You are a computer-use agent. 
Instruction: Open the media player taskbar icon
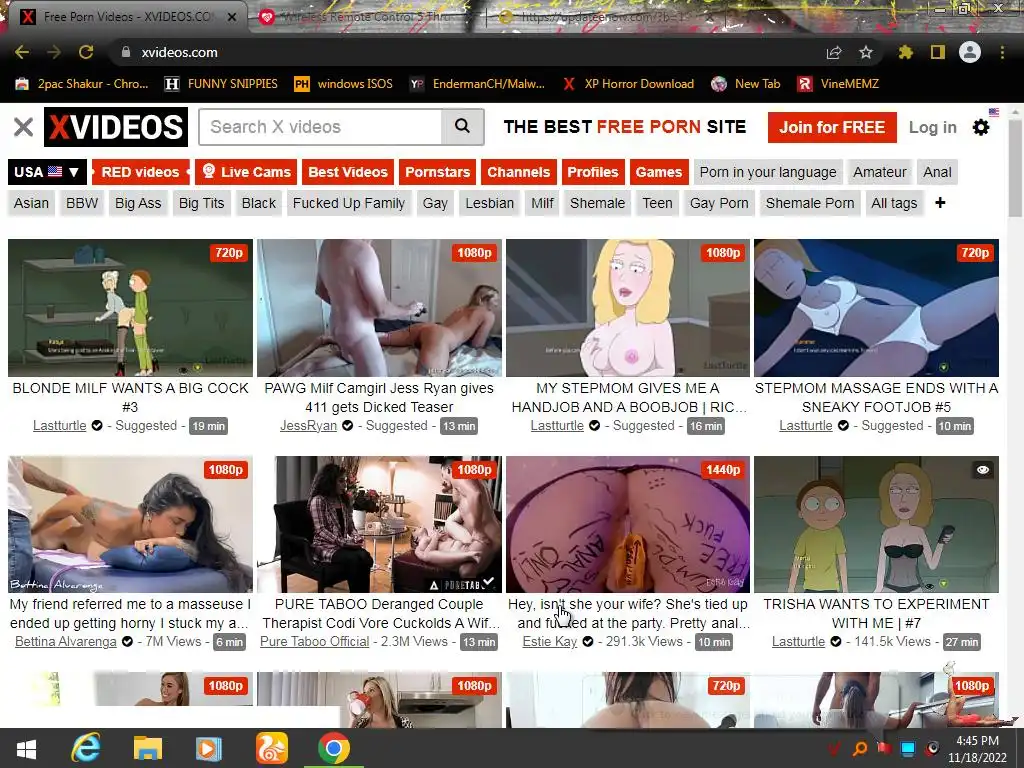(x=209, y=748)
